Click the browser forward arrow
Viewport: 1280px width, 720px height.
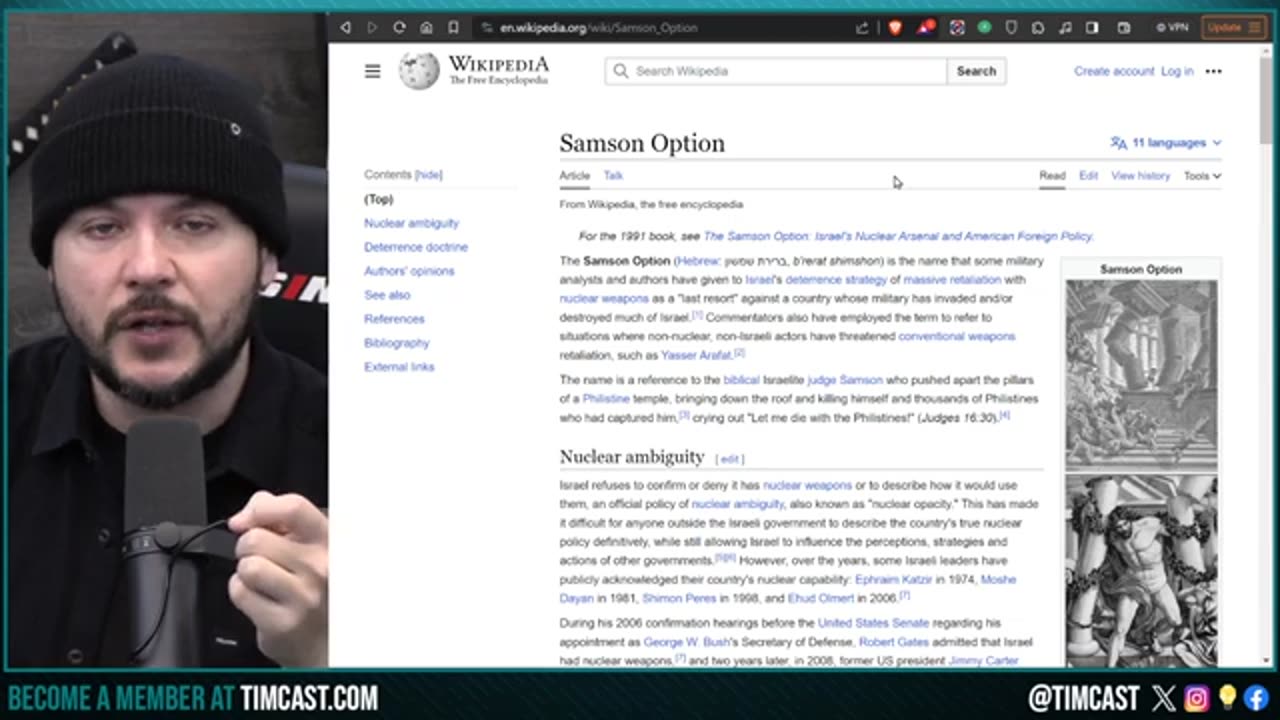pyautogui.click(x=372, y=28)
